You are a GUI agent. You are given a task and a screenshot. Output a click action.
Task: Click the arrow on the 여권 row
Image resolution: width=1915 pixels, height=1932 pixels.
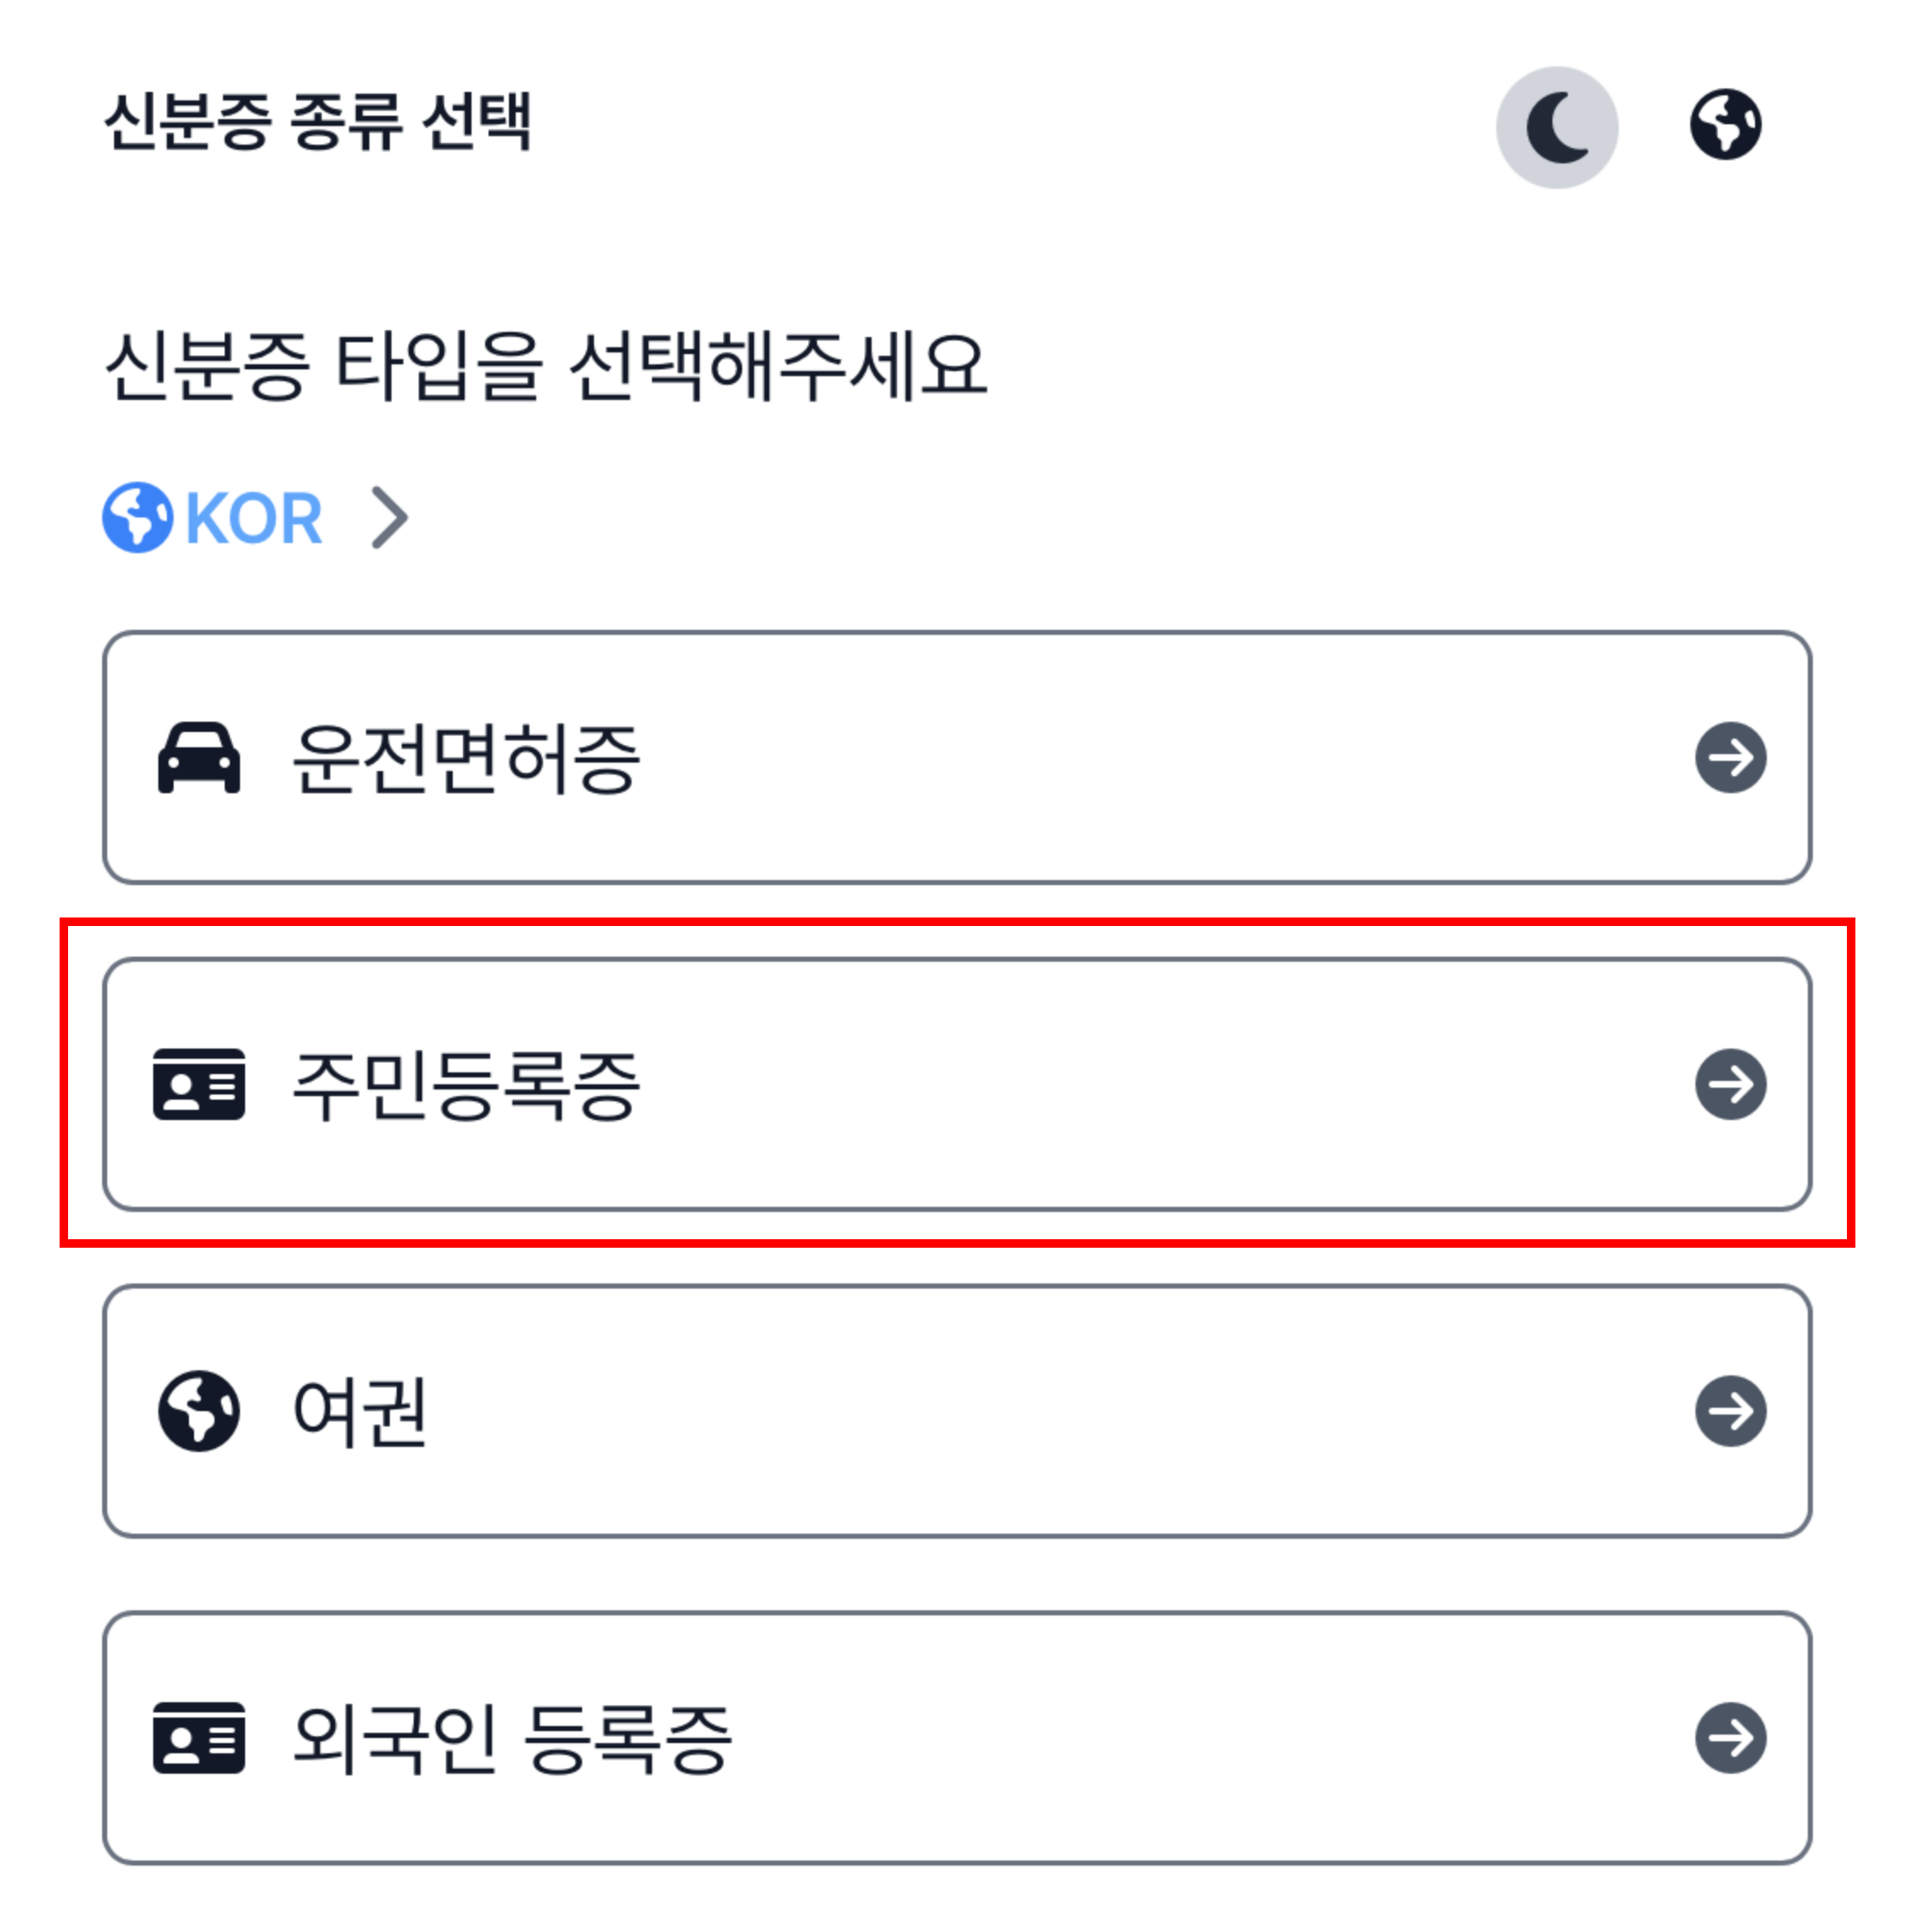point(1730,1410)
